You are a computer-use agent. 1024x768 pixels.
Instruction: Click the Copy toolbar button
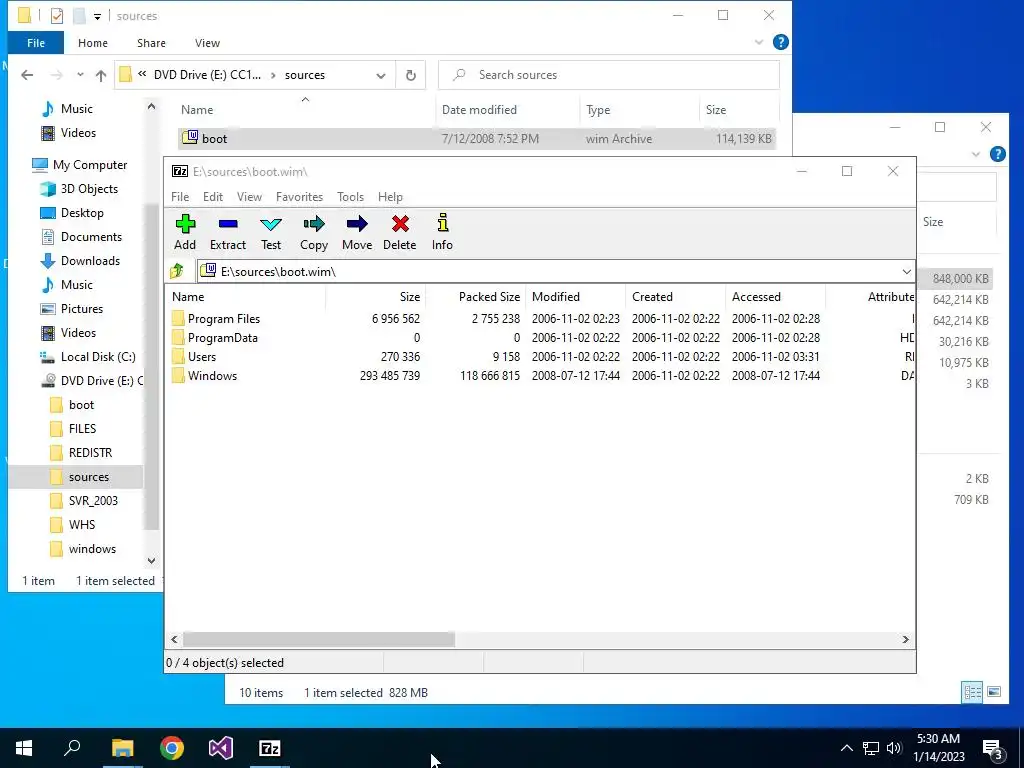point(314,232)
